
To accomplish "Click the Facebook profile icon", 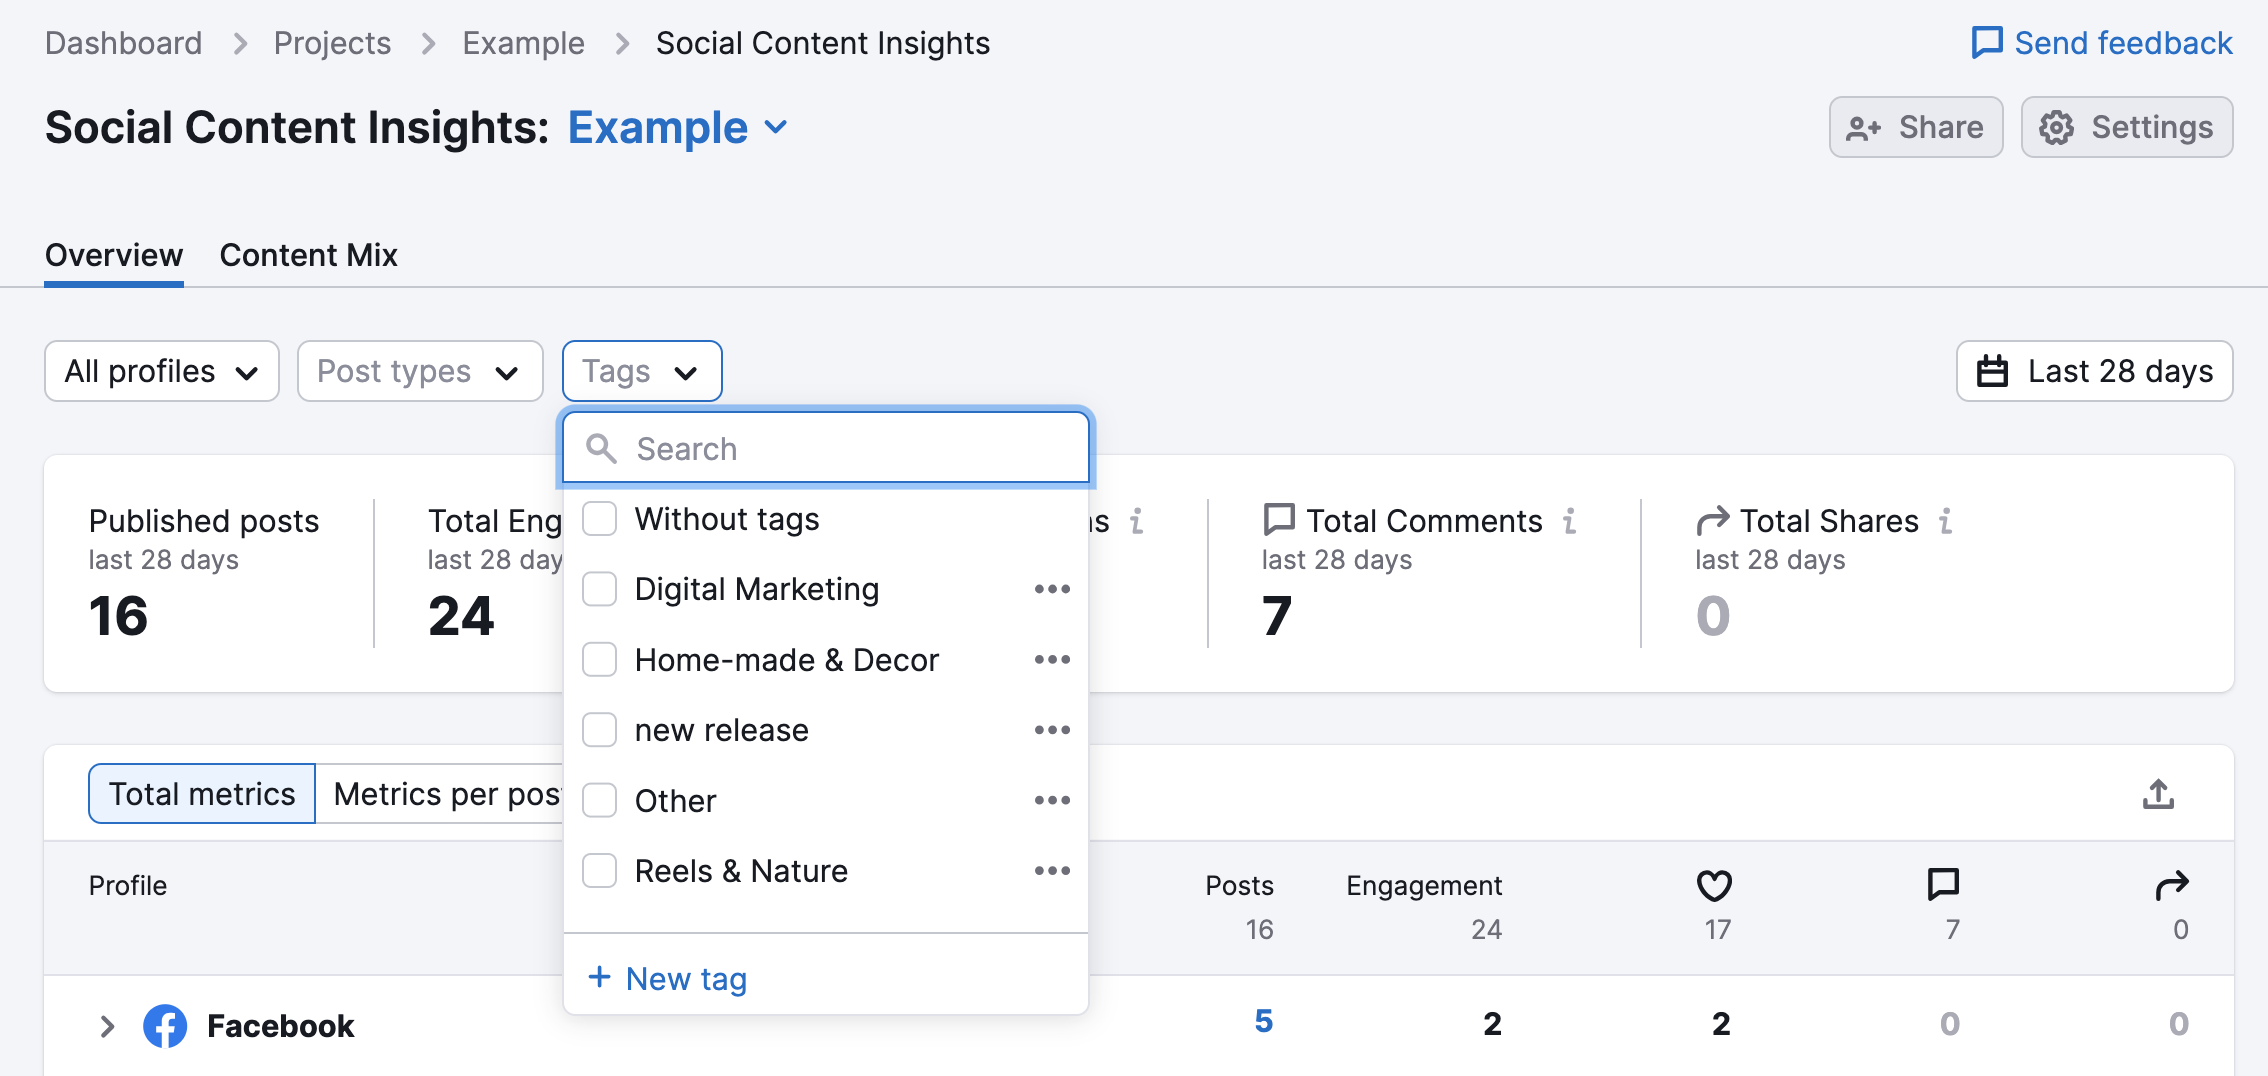I will [x=165, y=1025].
